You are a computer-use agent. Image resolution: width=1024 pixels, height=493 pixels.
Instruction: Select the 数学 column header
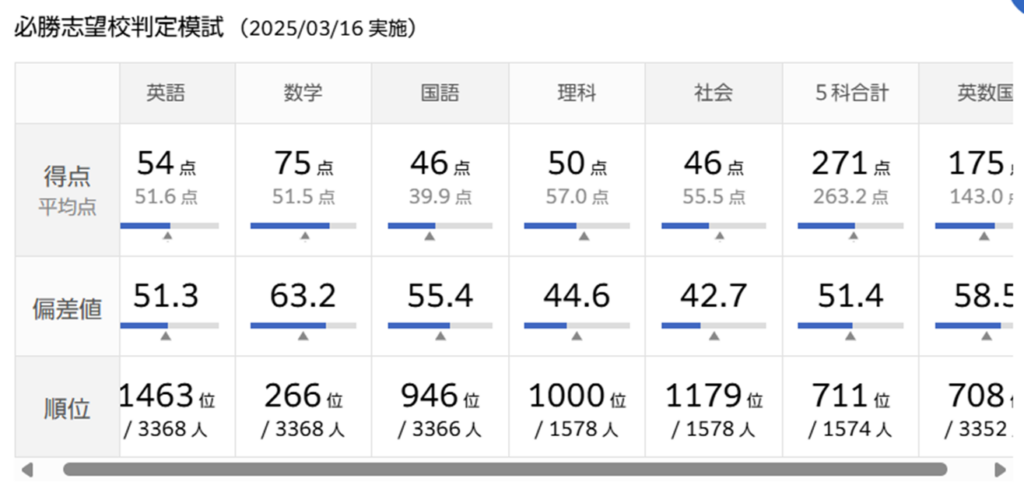[302, 93]
